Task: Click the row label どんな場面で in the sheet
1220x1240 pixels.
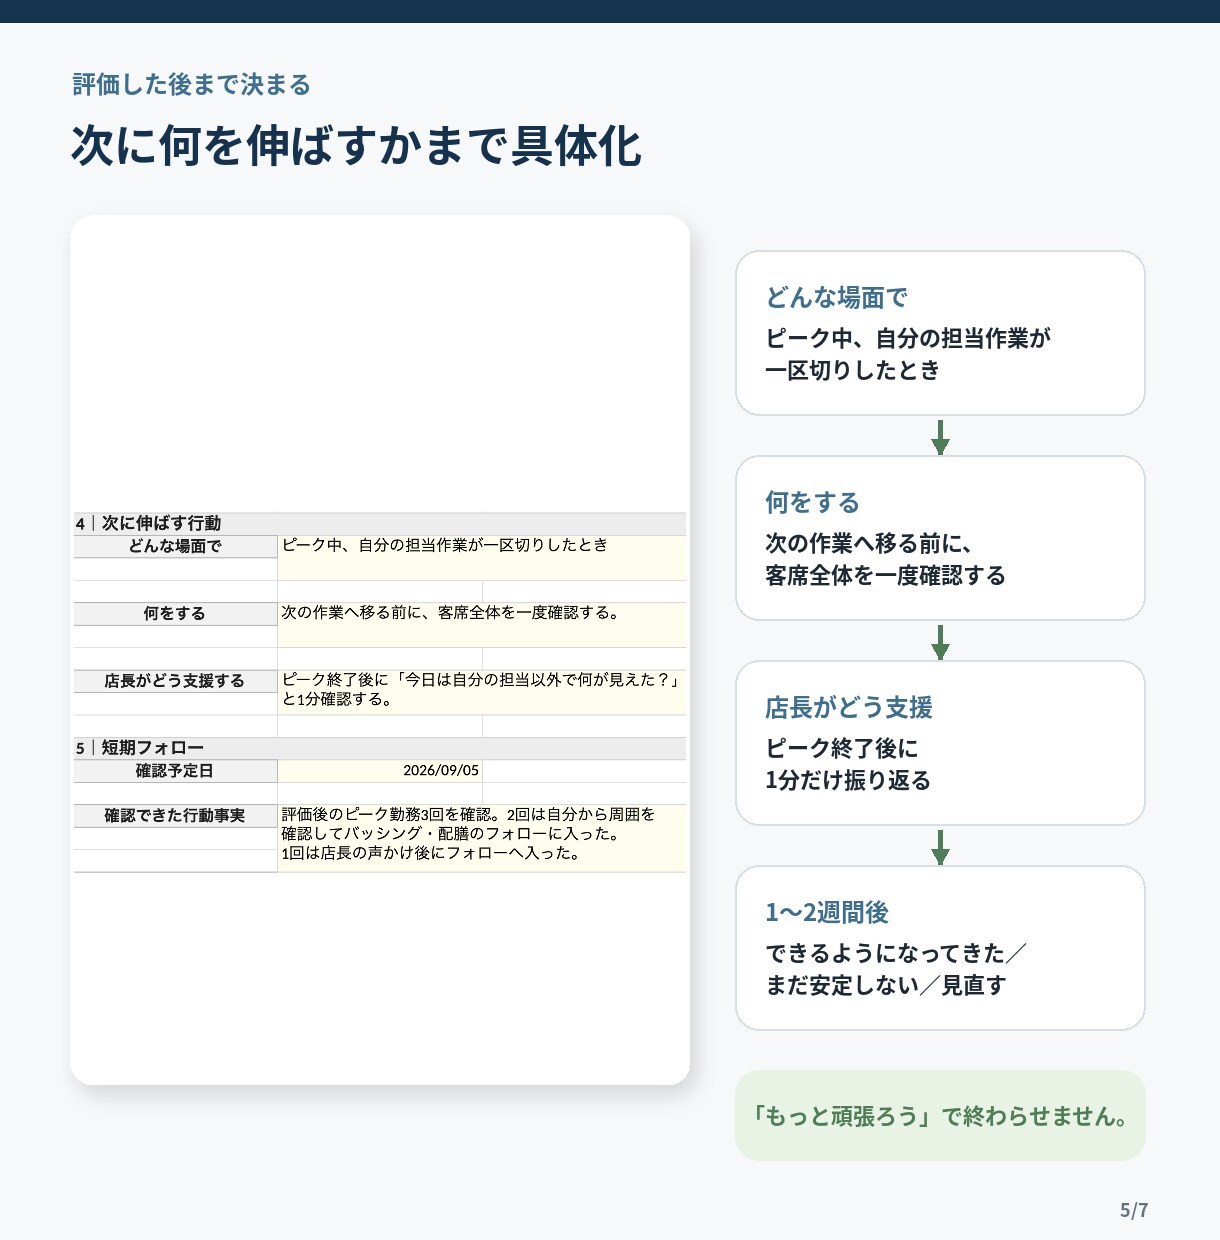Action: 175,546
